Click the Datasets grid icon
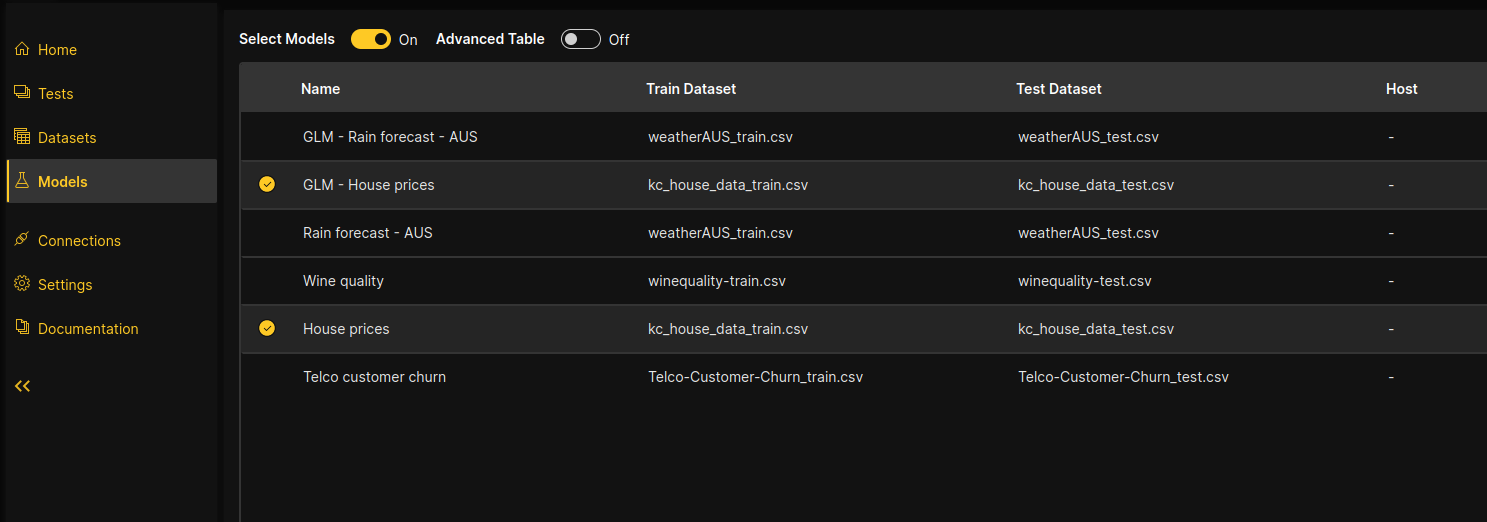 22,137
